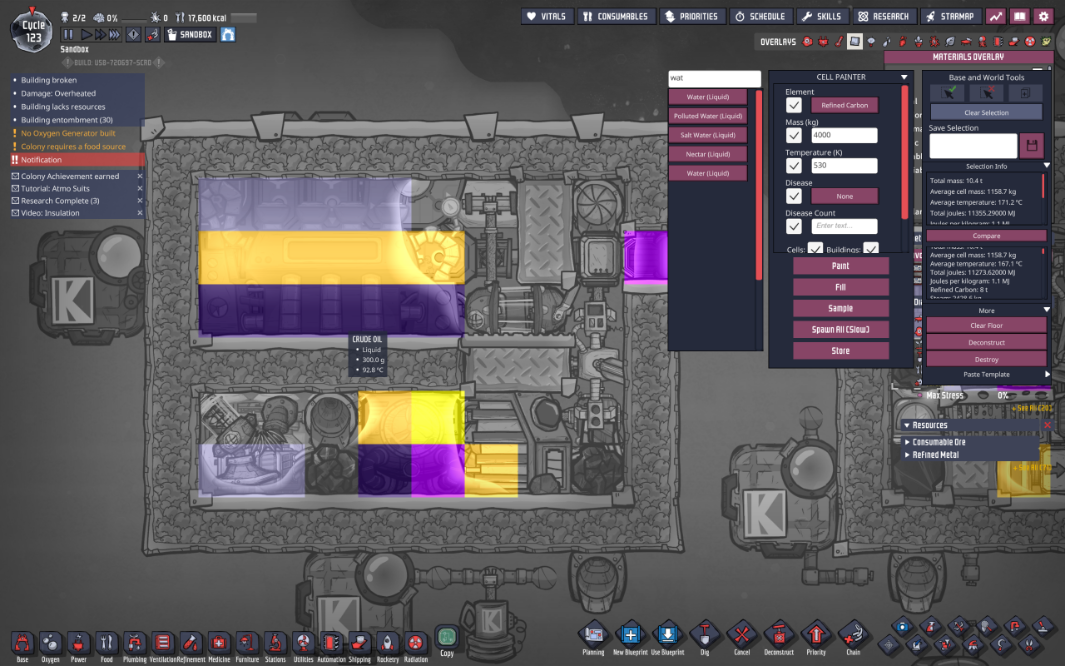Image resolution: width=1065 pixels, height=666 pixels.
Task: Open the Shipping build category
Action: [359, 644]
